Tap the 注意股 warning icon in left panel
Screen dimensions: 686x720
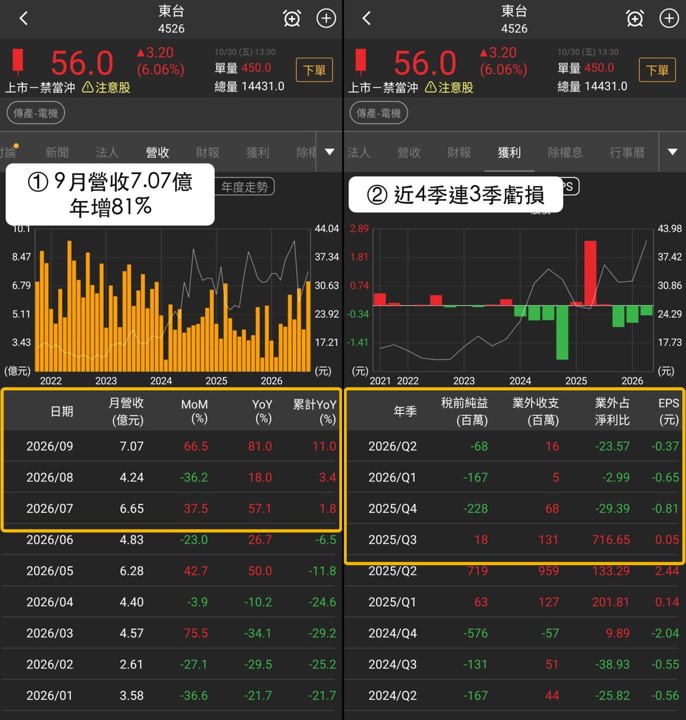point(88,87)
